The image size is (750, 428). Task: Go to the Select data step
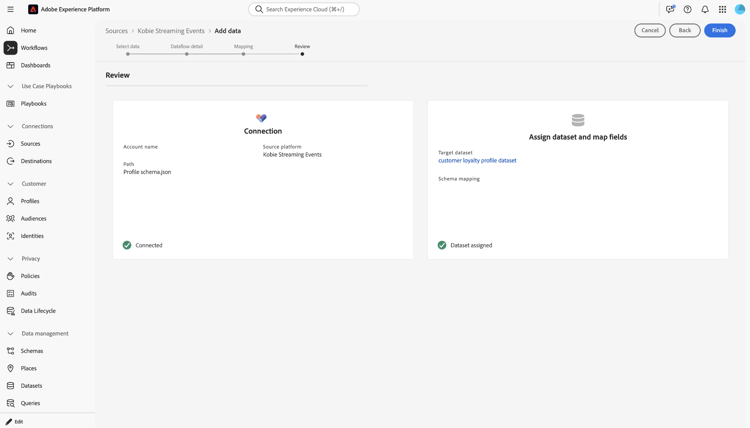pos(128,50)
